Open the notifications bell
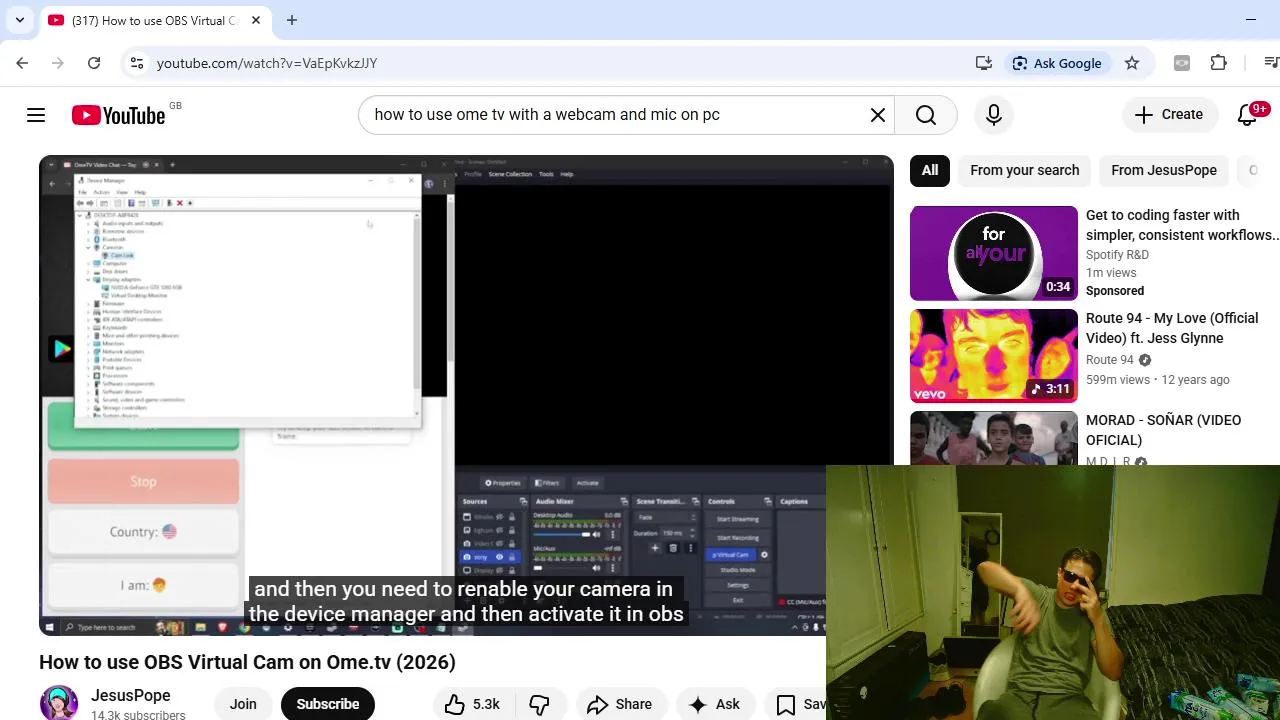The image size is (1280, 720). [1247, 115]
